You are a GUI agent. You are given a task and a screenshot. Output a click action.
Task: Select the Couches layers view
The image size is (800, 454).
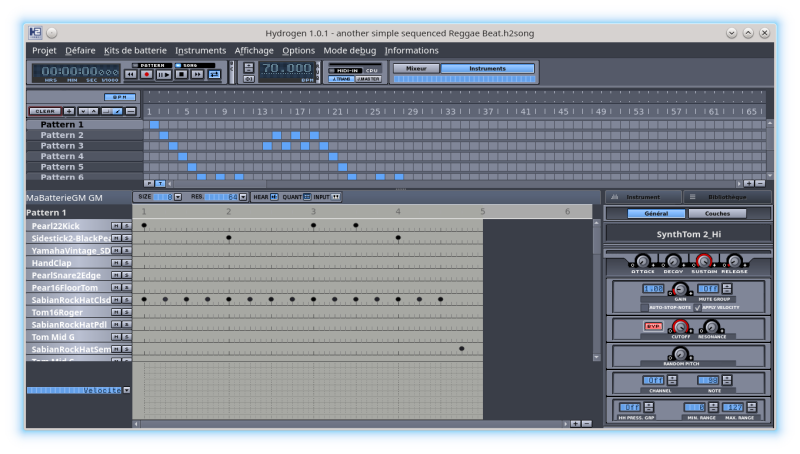point(717,214)
